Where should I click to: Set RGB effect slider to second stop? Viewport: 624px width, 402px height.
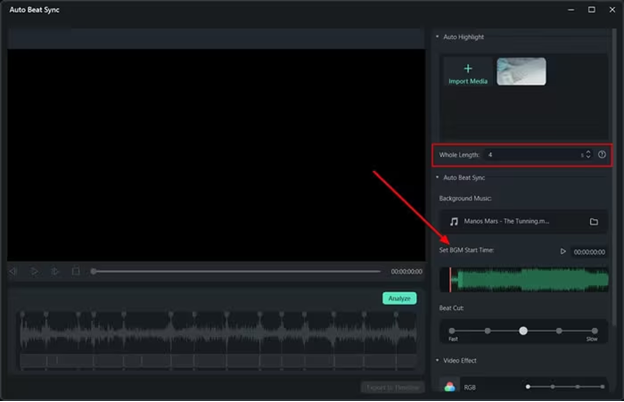coord(553,386)
